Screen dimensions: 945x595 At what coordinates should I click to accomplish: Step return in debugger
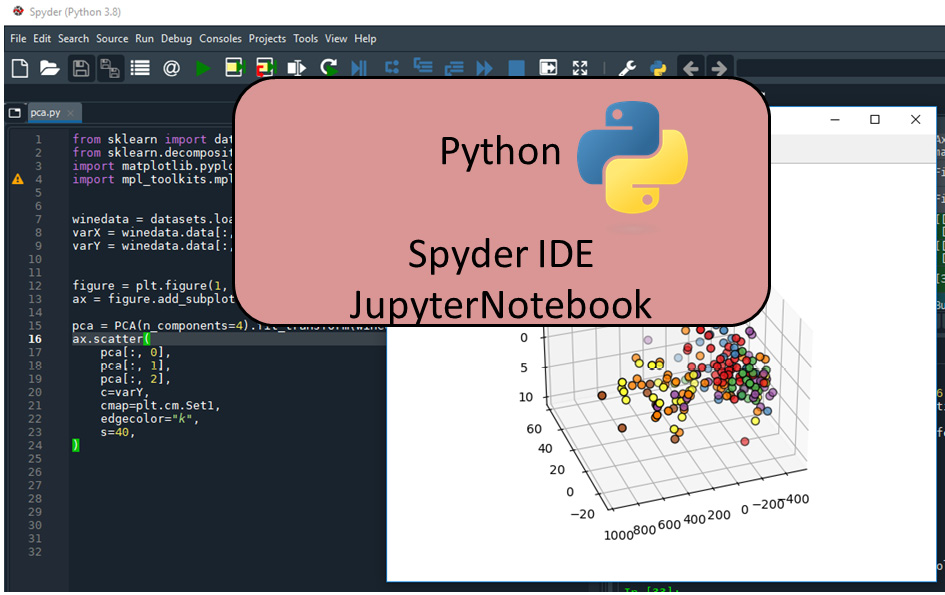[454, 68]
